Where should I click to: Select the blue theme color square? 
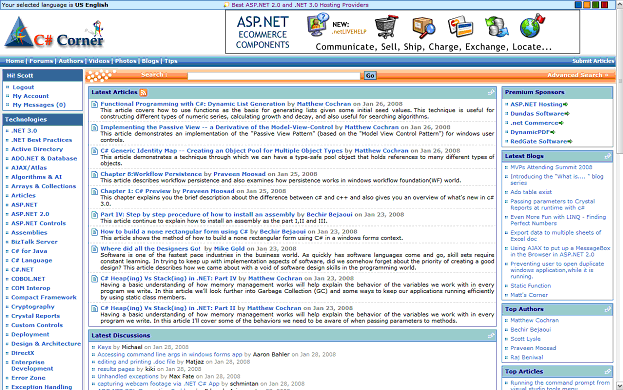point(578,5)
